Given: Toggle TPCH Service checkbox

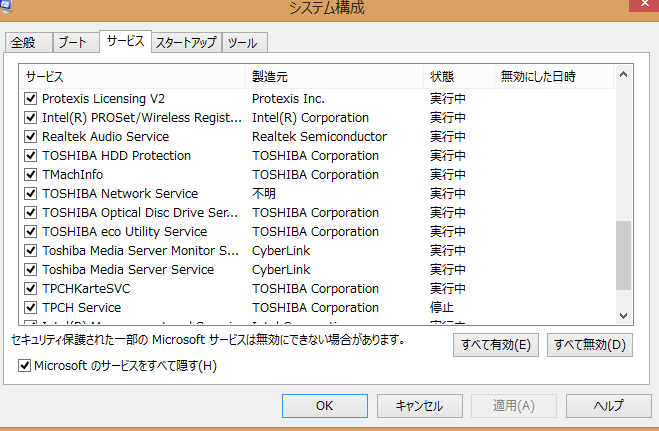Looking at the screenshot, I should tap(31, 308).
